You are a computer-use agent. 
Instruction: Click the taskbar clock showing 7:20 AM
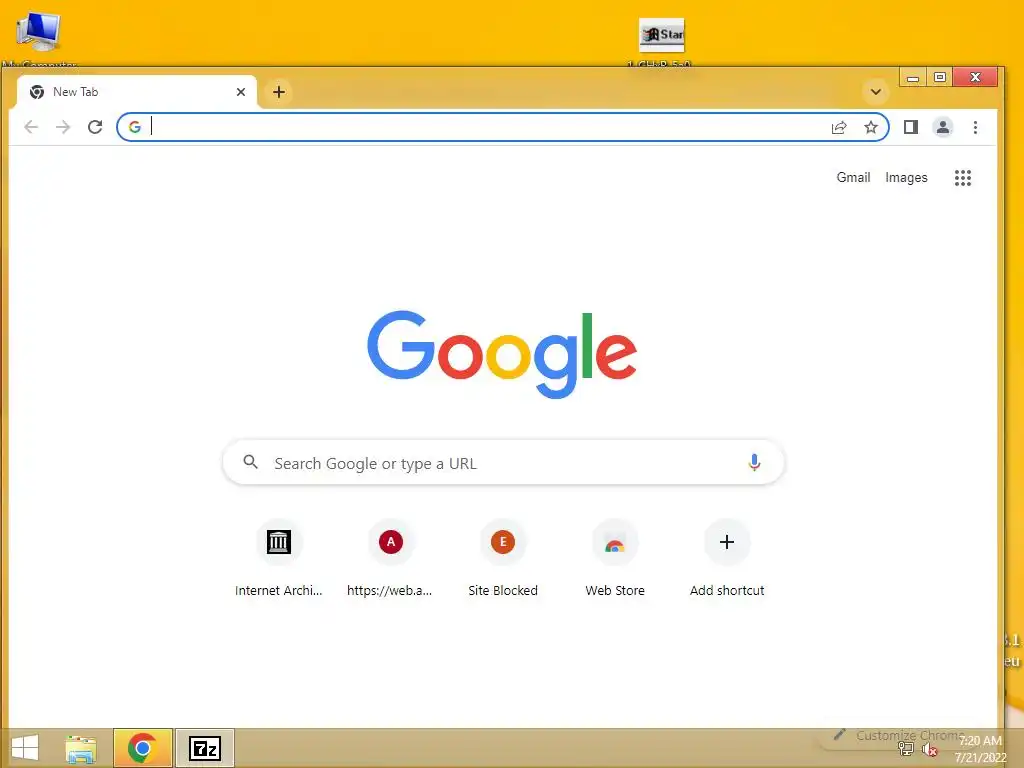(x=980, y=749)
